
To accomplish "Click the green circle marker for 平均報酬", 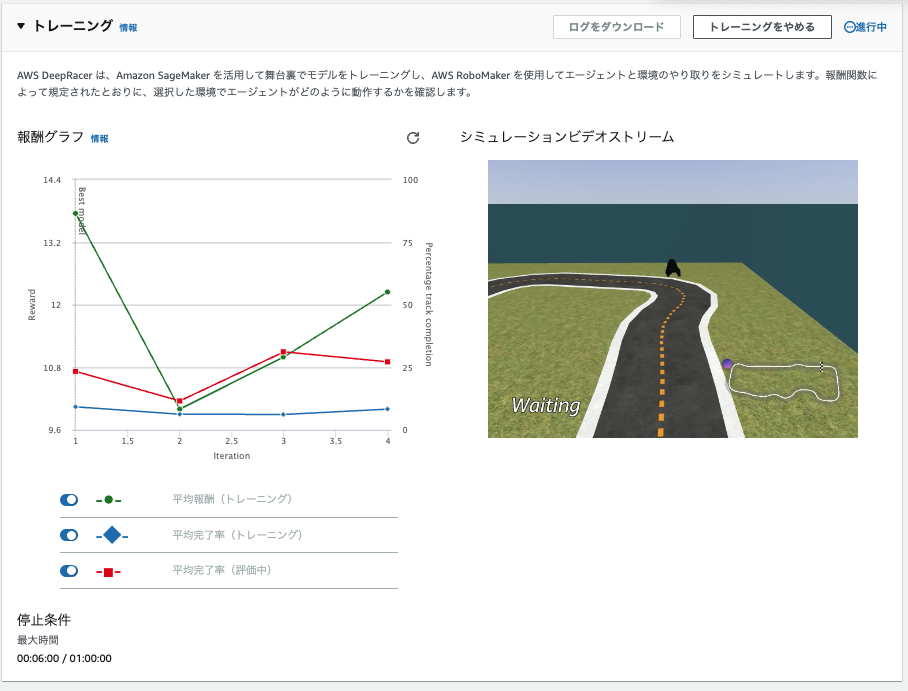I will click(110, 500).
